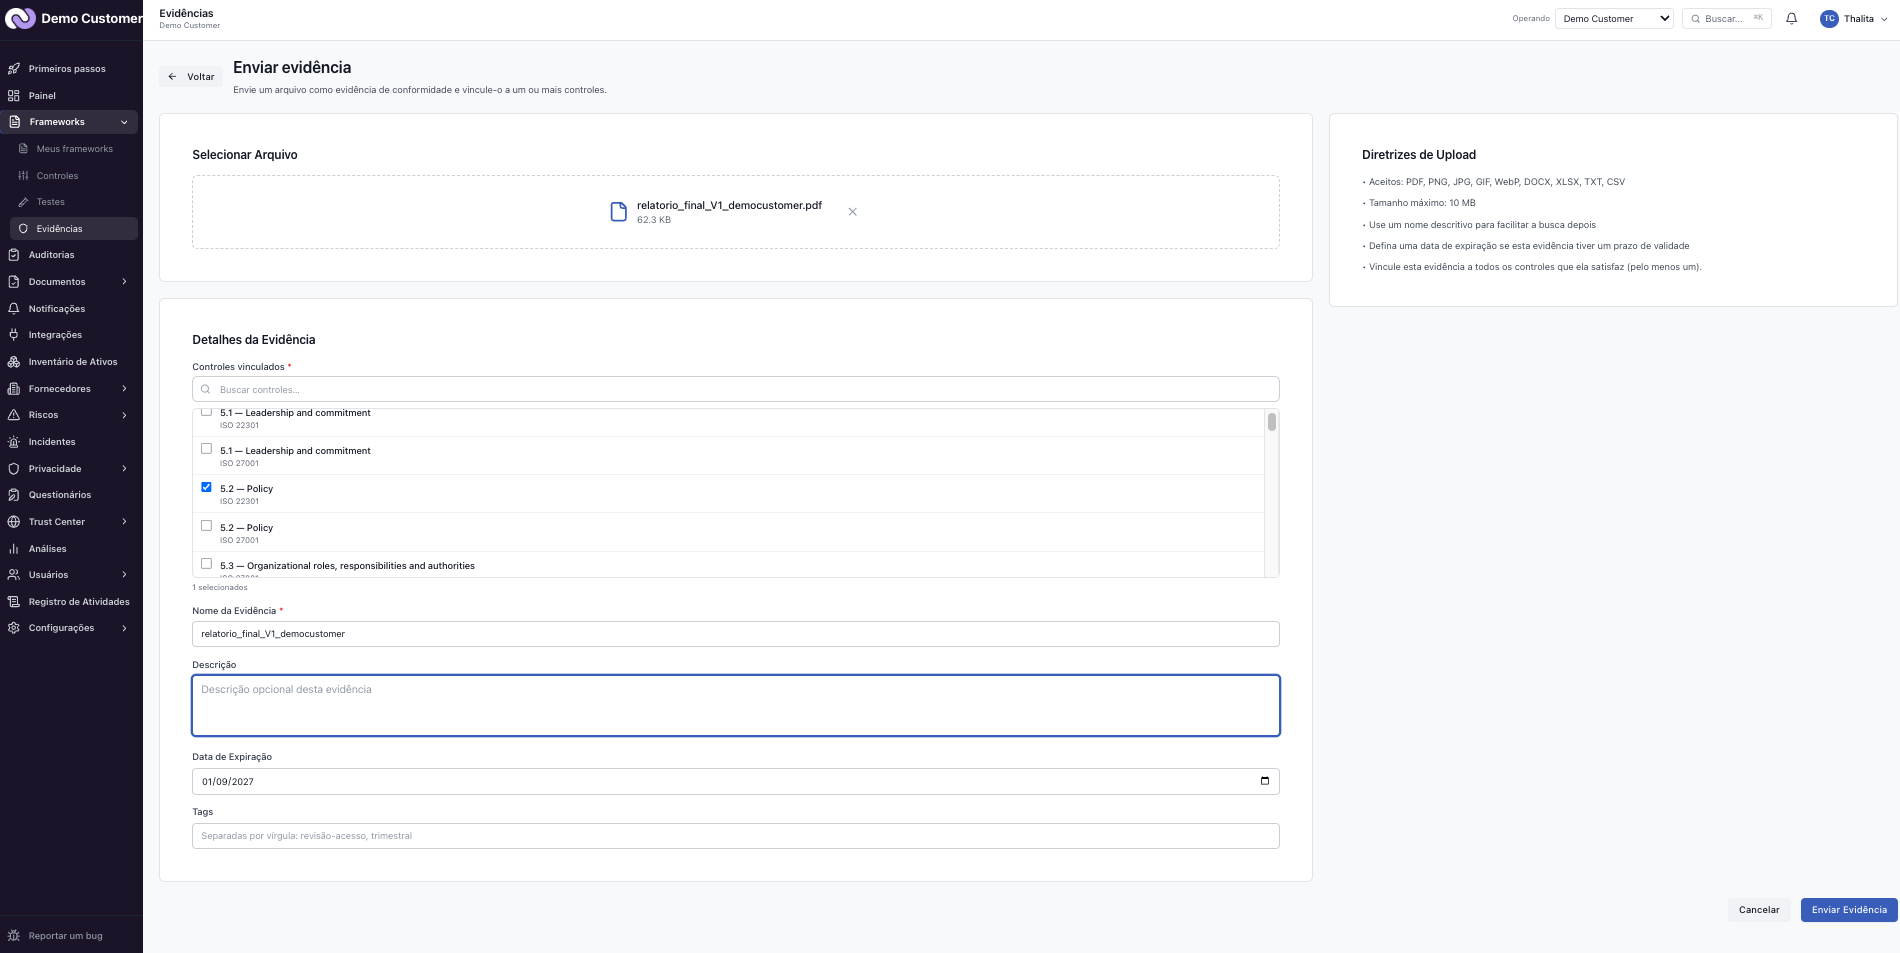Click the controls list scrollbar thumb
The height and width of the screenshot is (953, 1900).
(x=1272, y=422)
